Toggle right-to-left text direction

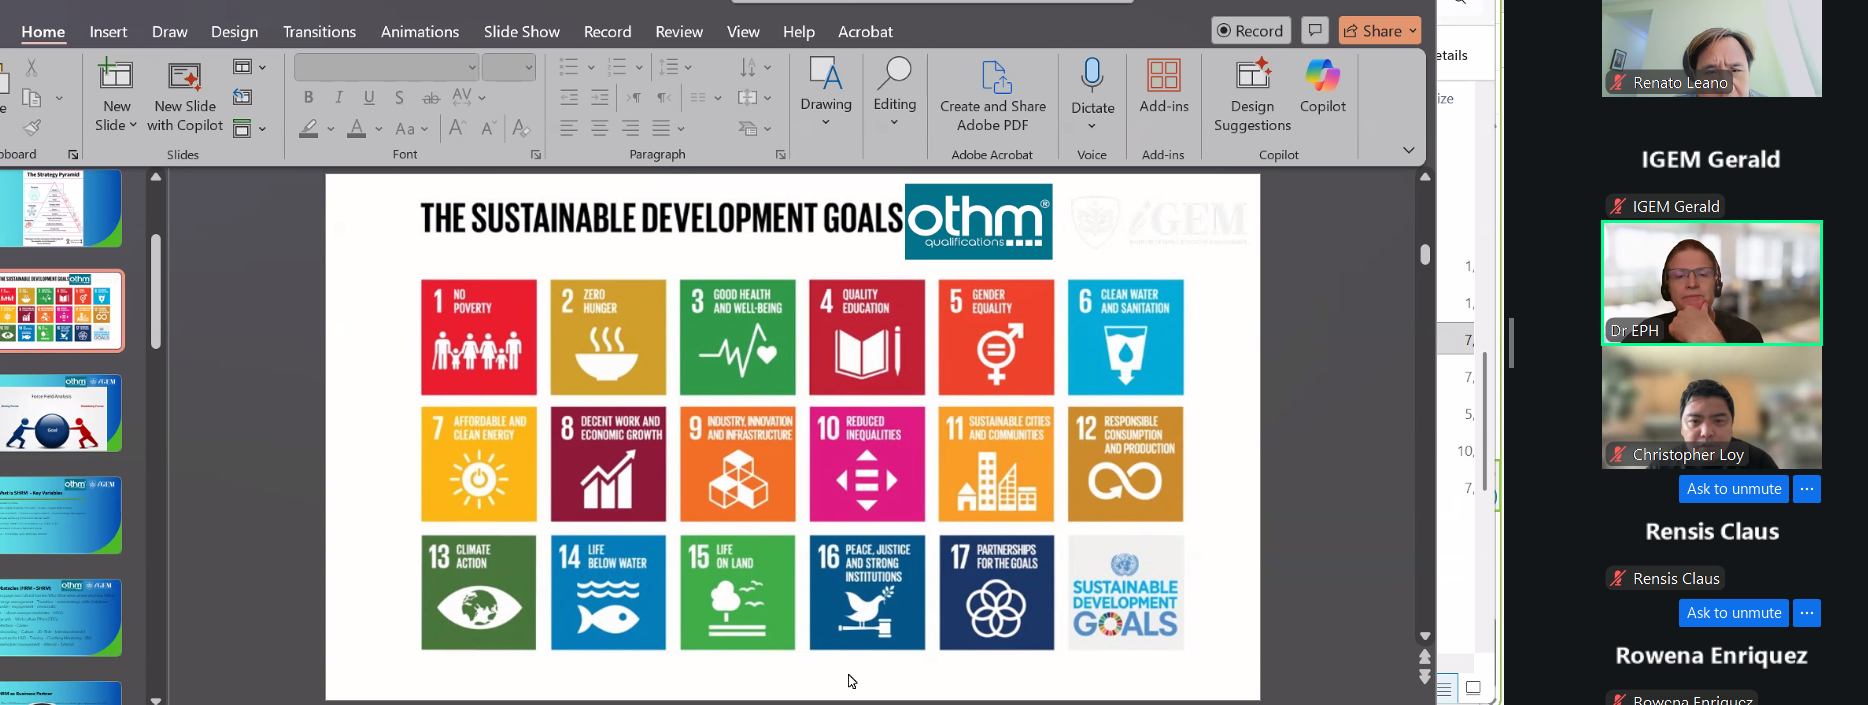(664, 97)
